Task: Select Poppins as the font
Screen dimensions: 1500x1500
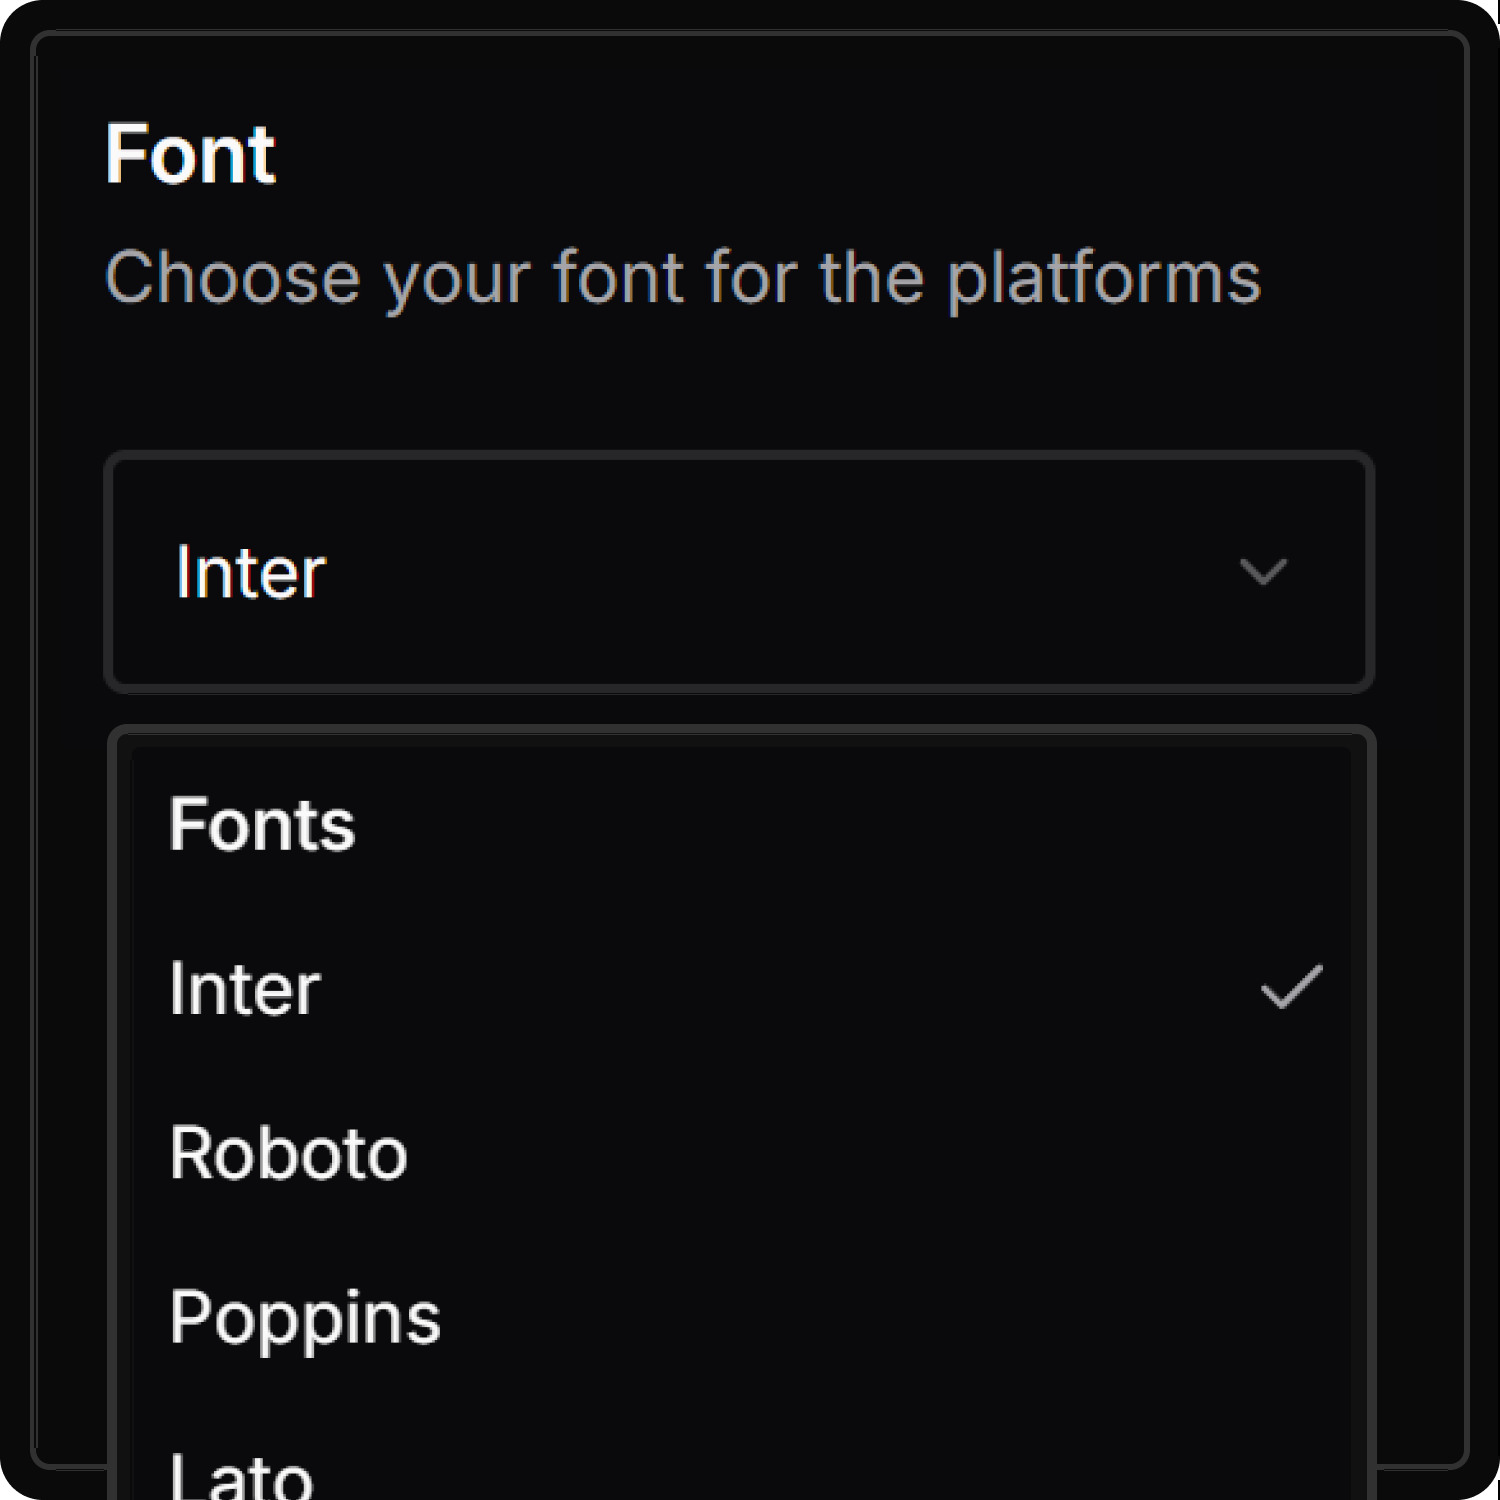Action: [304, 1317]
